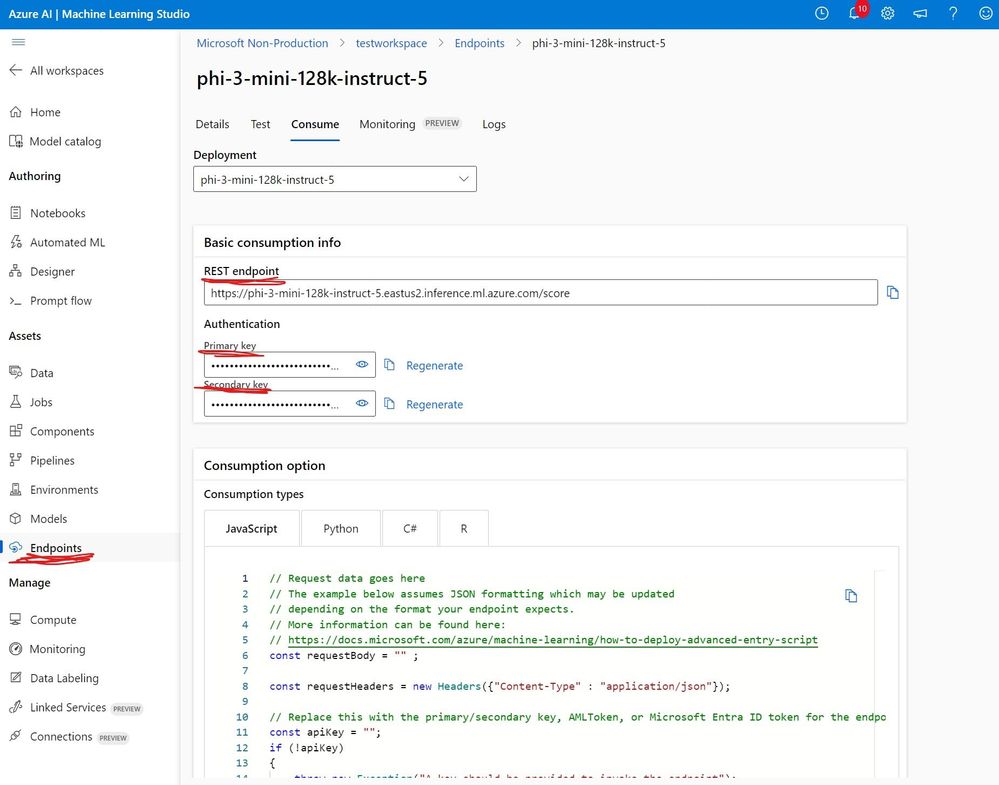Screen dimensions: 999x785
Task: Reveal the secondary key with eye icon
Action: tap(362, 403)
